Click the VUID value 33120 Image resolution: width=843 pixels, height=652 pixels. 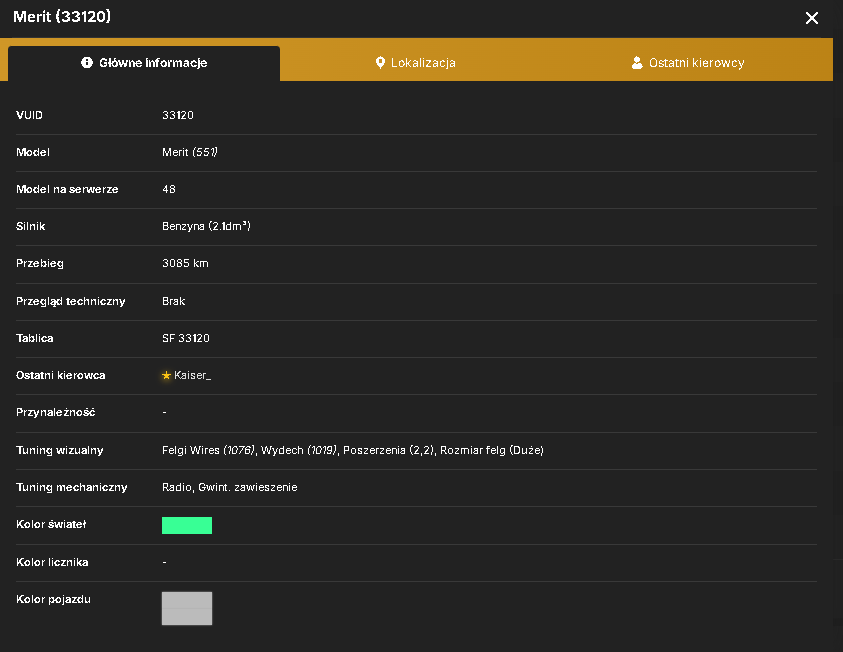(x=178, y=115)
